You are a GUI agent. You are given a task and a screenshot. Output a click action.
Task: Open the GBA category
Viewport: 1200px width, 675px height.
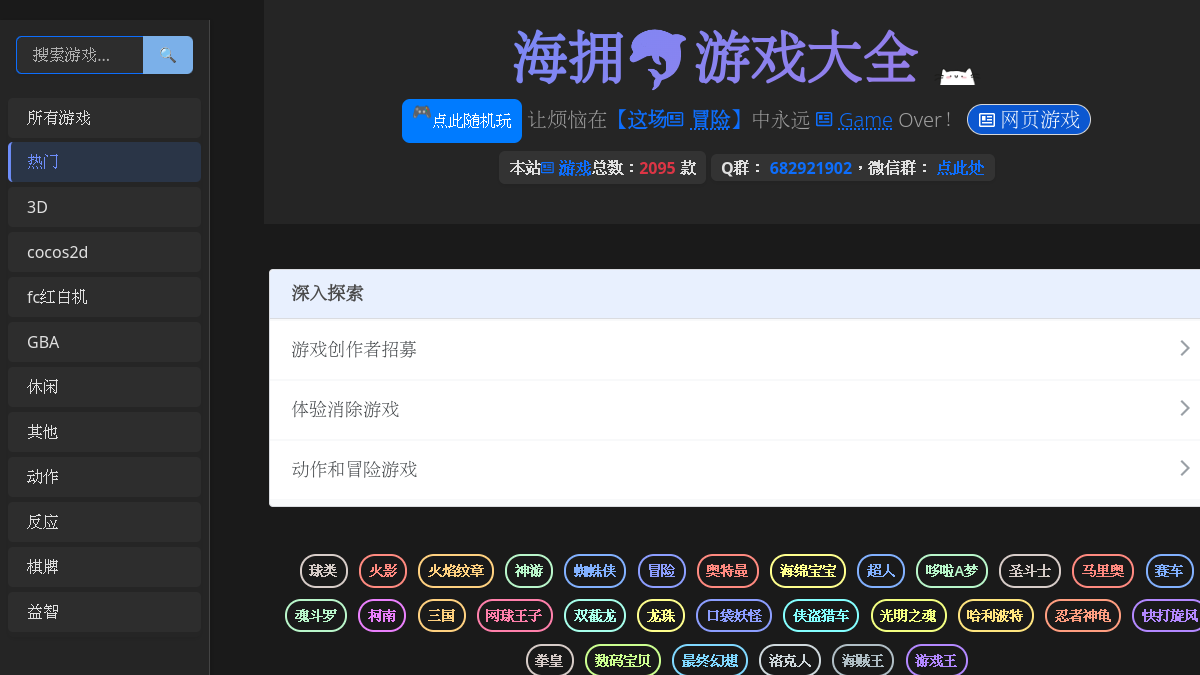(x=105, y=342)
